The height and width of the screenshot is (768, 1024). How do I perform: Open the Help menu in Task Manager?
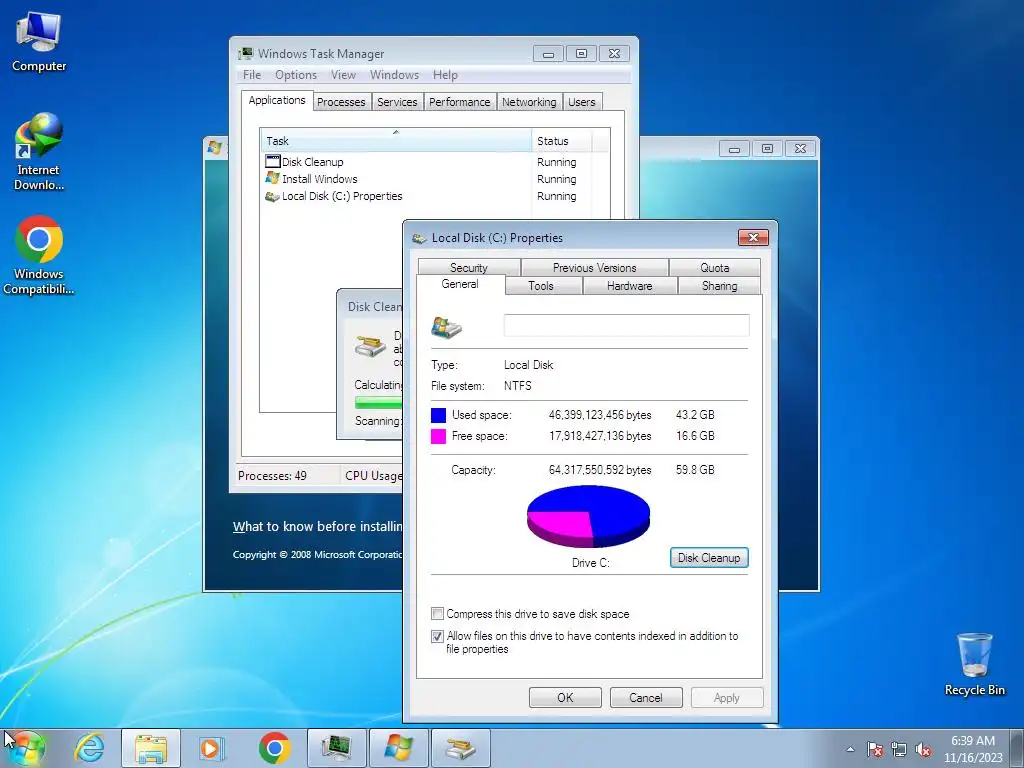[445, 74]
